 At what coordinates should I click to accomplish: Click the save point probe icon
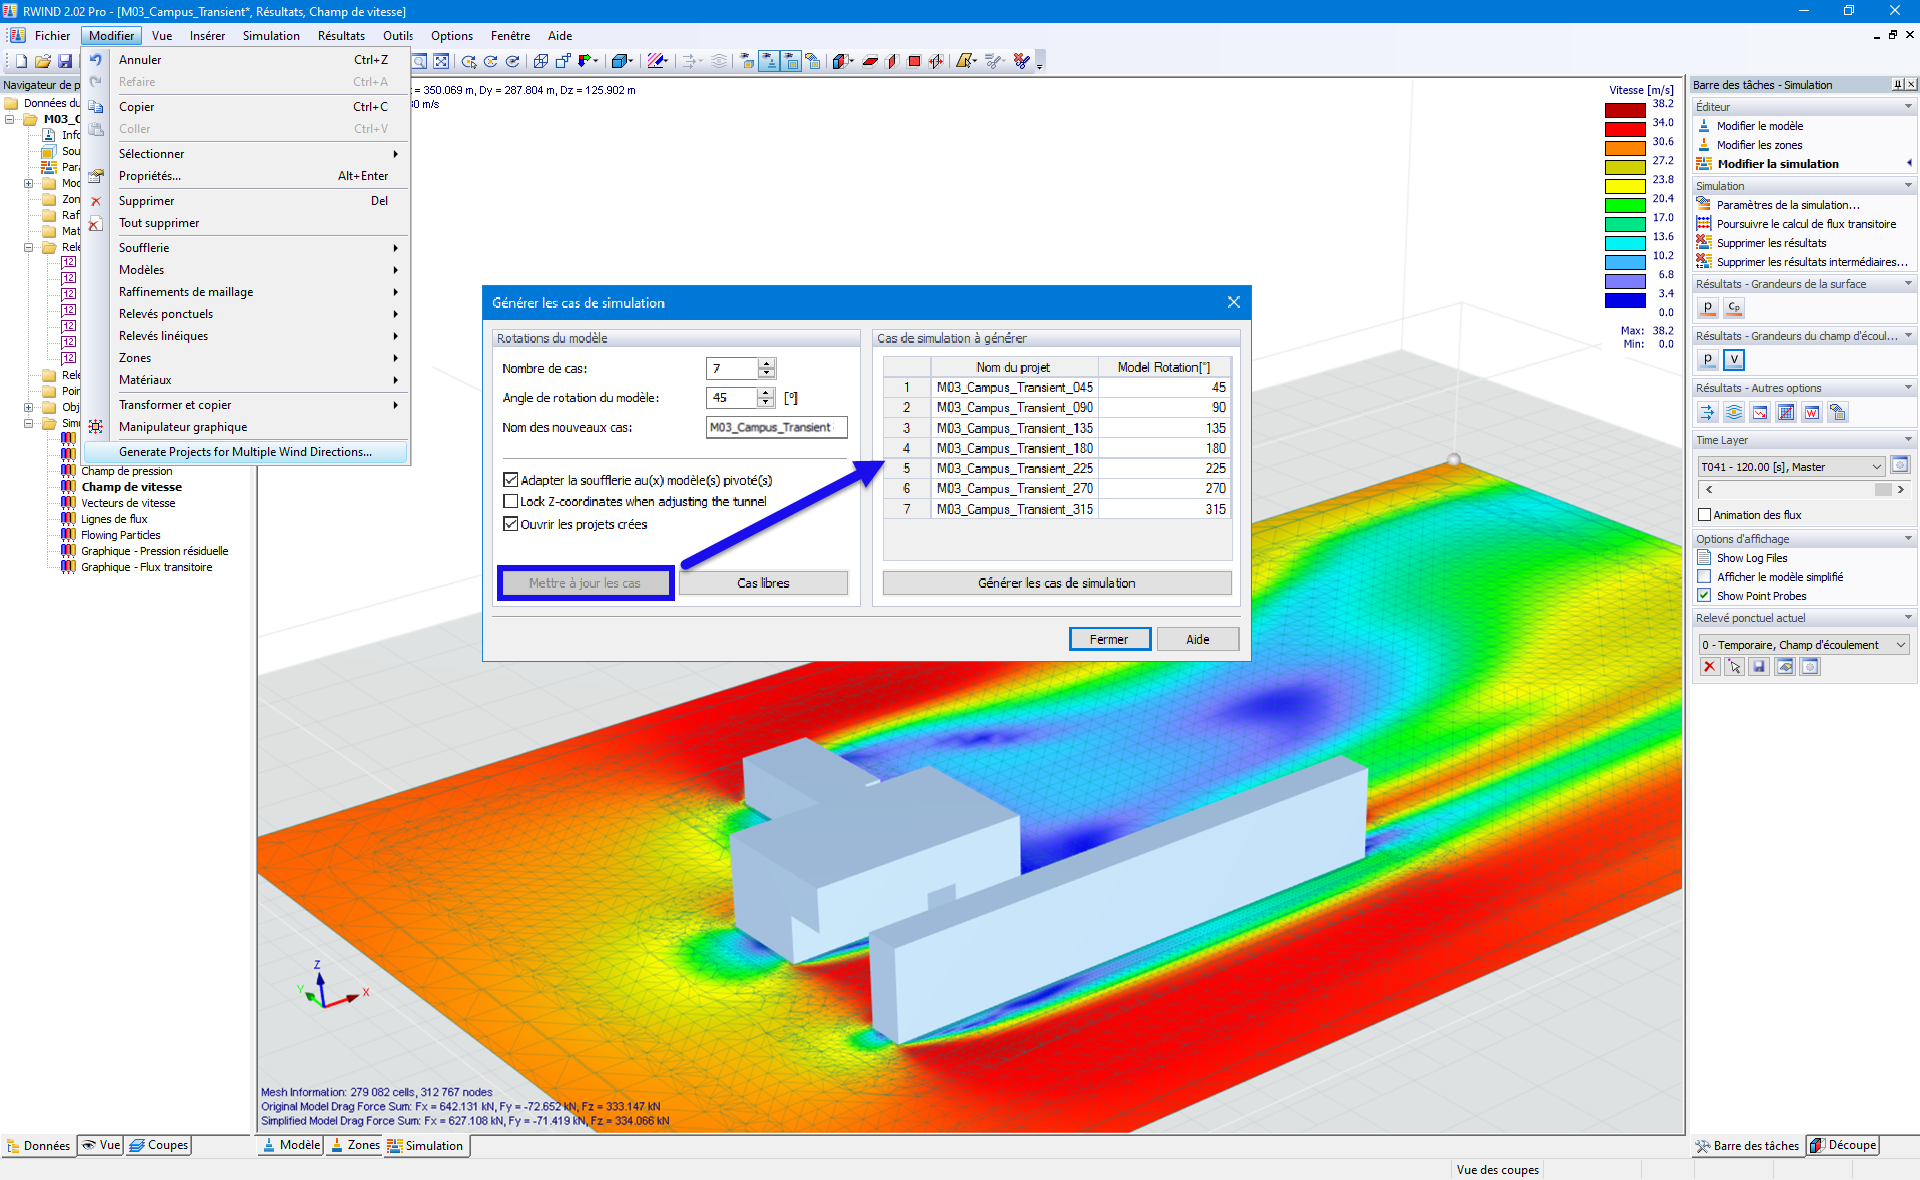tap(1759, 667)
